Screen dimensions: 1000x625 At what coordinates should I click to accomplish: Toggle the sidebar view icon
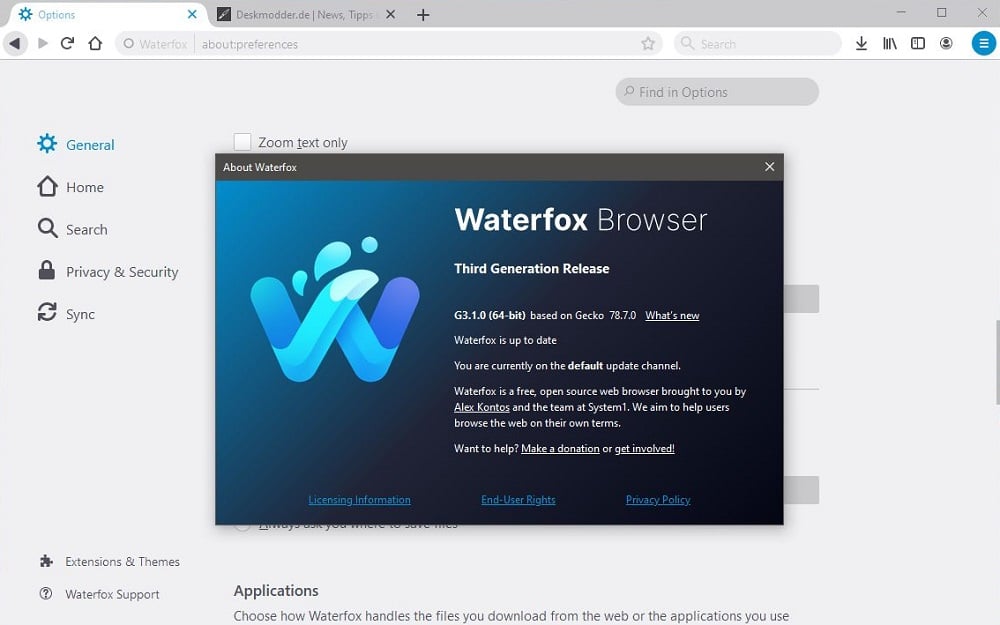pos(918,43)
